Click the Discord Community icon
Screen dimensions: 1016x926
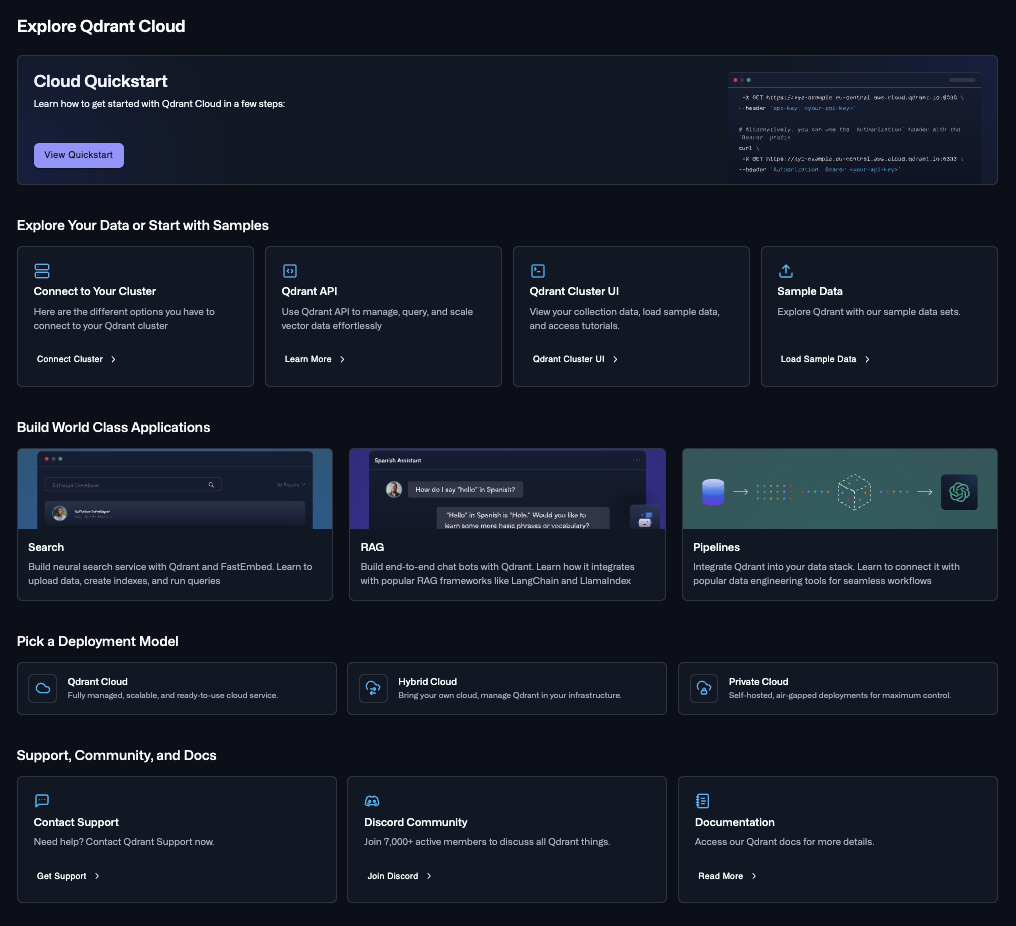pos(372,800)
